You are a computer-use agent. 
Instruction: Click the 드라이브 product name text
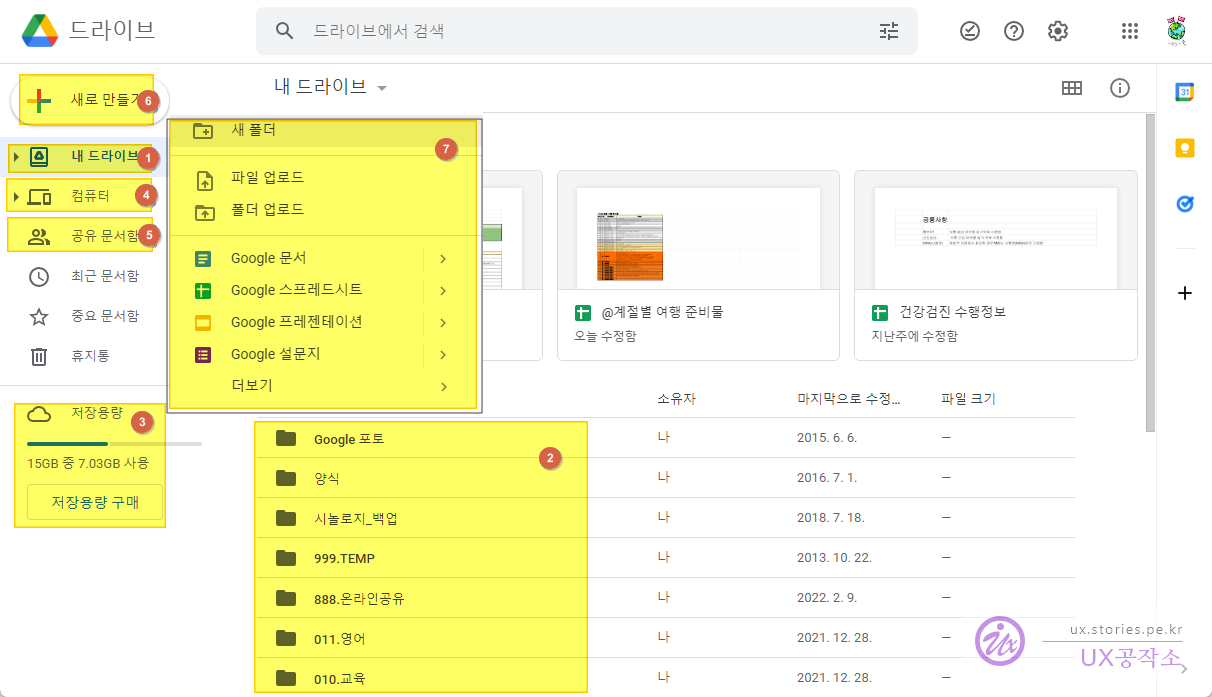coord(112,30)
